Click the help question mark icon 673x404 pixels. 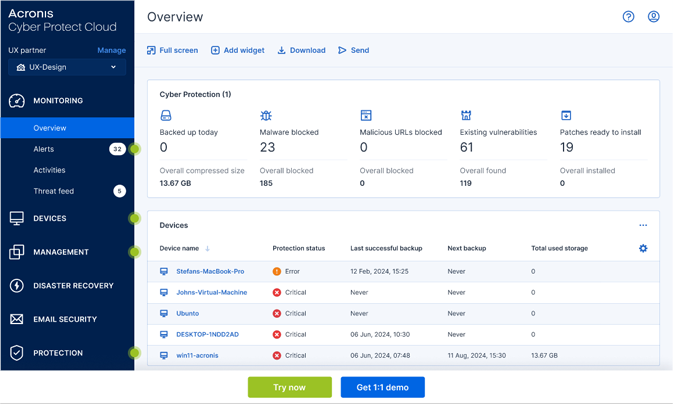(x=628, y=17)
